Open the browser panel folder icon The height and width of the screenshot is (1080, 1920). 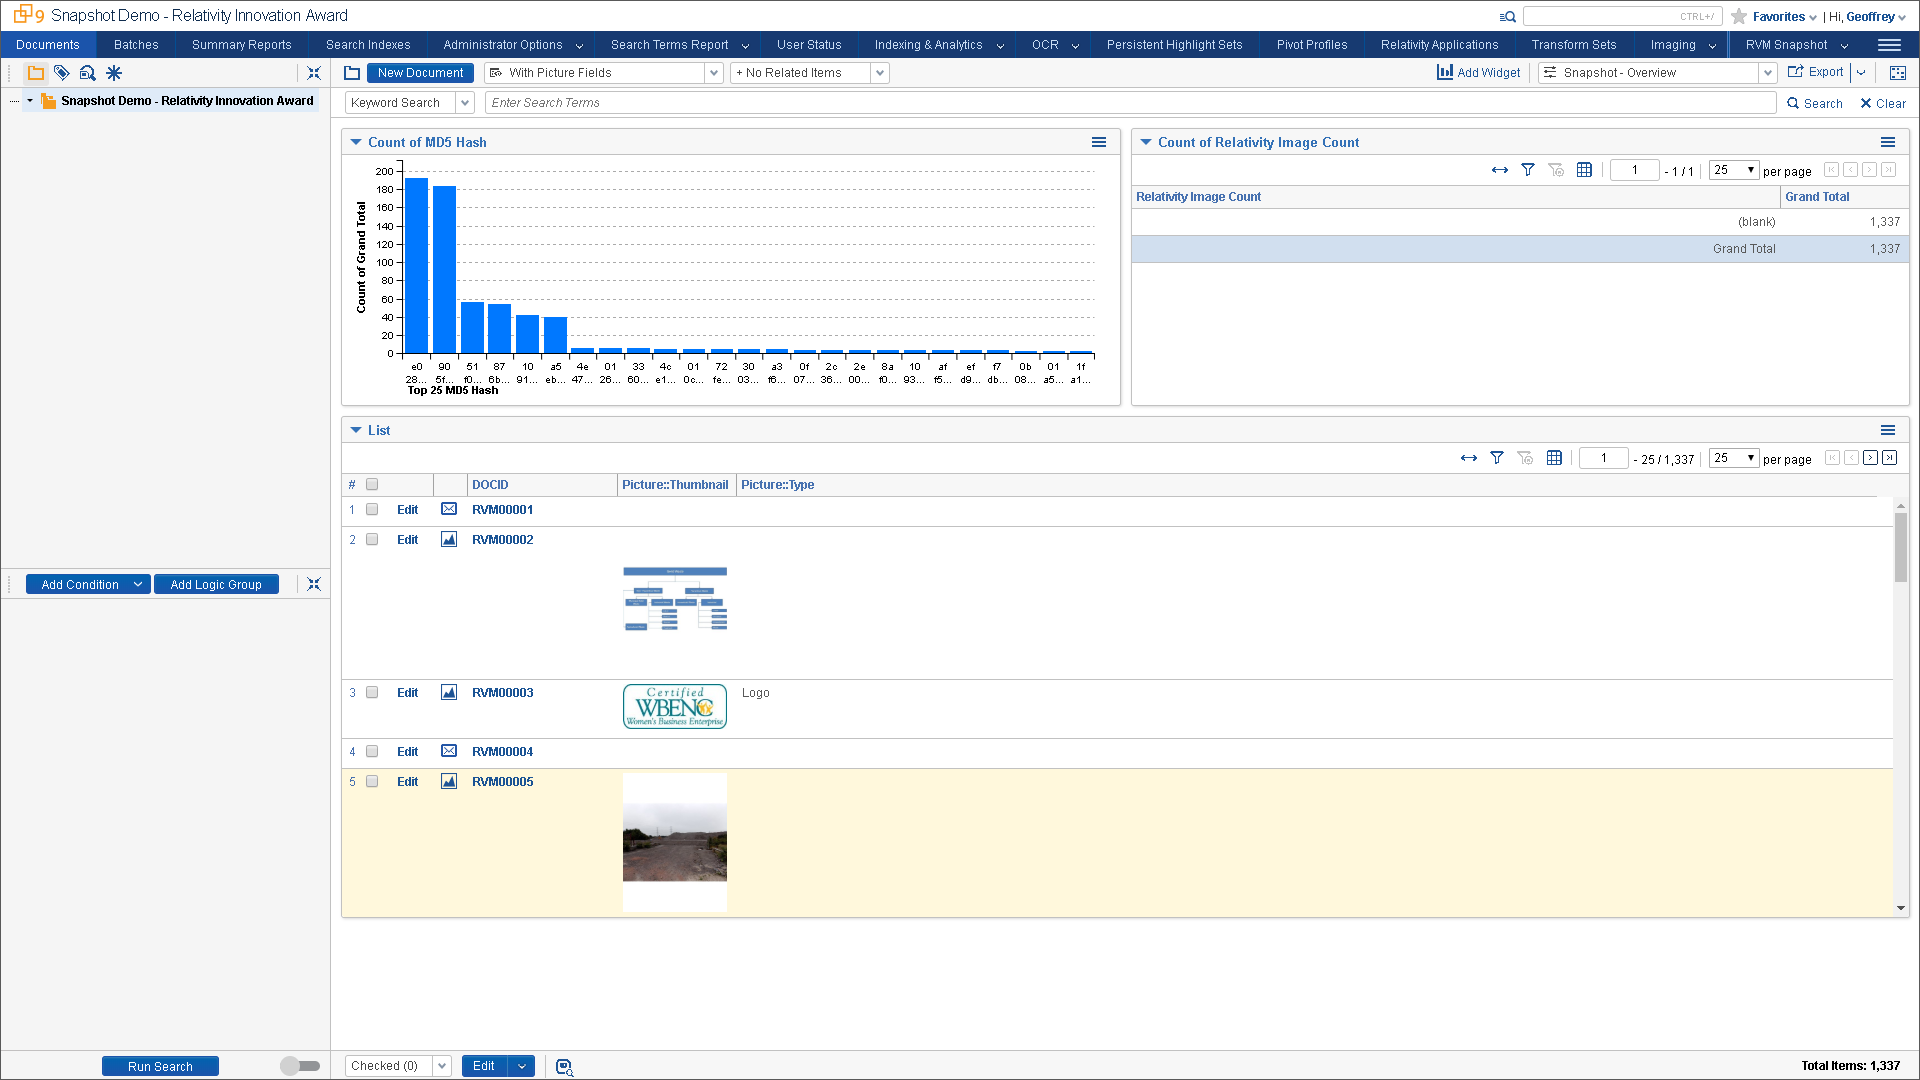point(36,72)
